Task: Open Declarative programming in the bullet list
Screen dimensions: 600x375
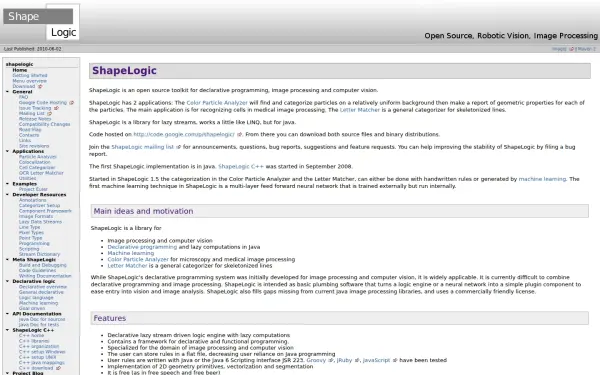Action: [x=142, y=247]
